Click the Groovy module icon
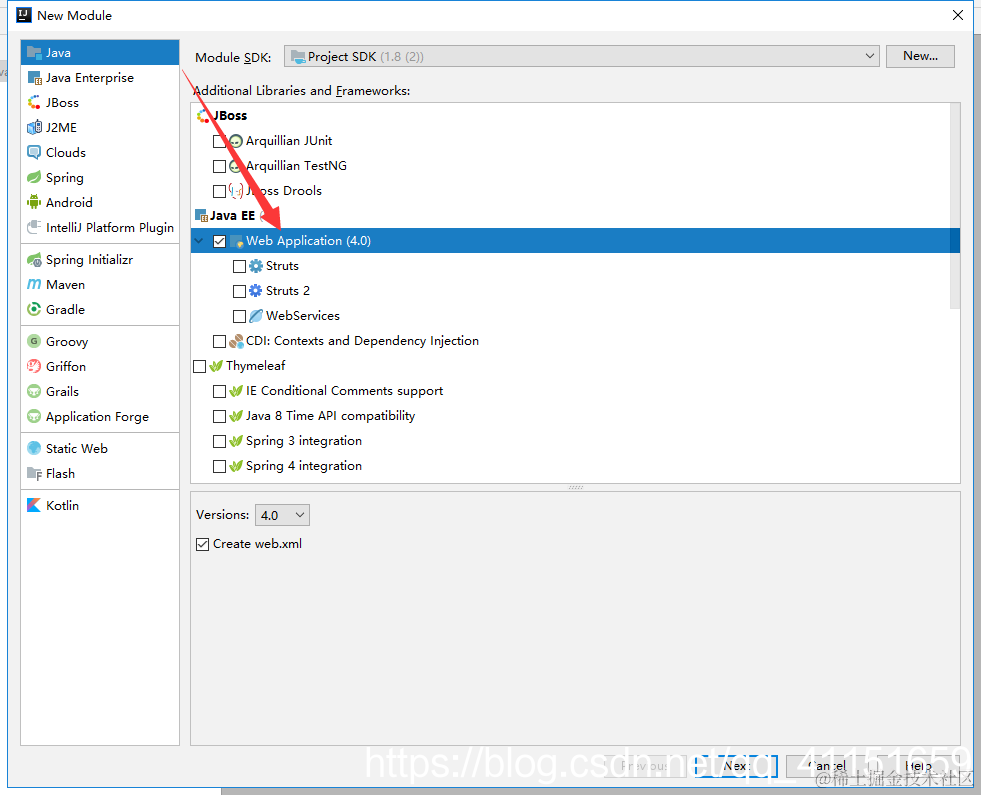The height and width of the screenshot is (795, 981). [34, 342]
